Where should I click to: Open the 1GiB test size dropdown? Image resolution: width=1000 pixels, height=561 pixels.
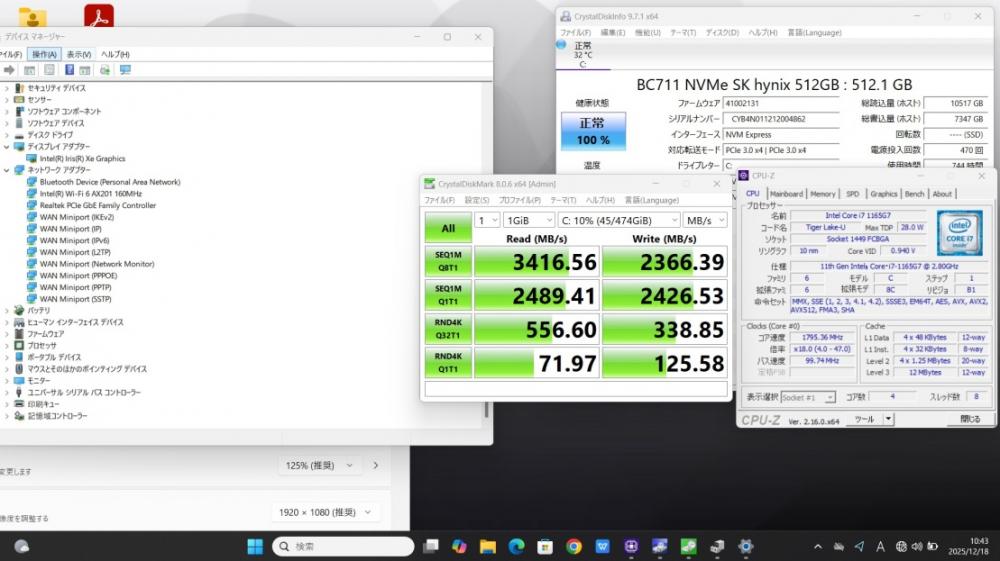(528, 220)
